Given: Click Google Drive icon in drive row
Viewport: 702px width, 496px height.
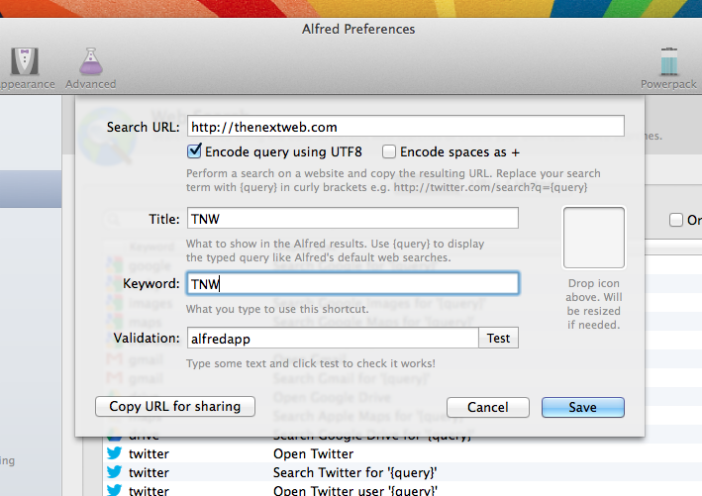Looking at the screenshot, I should coord(114,435).
